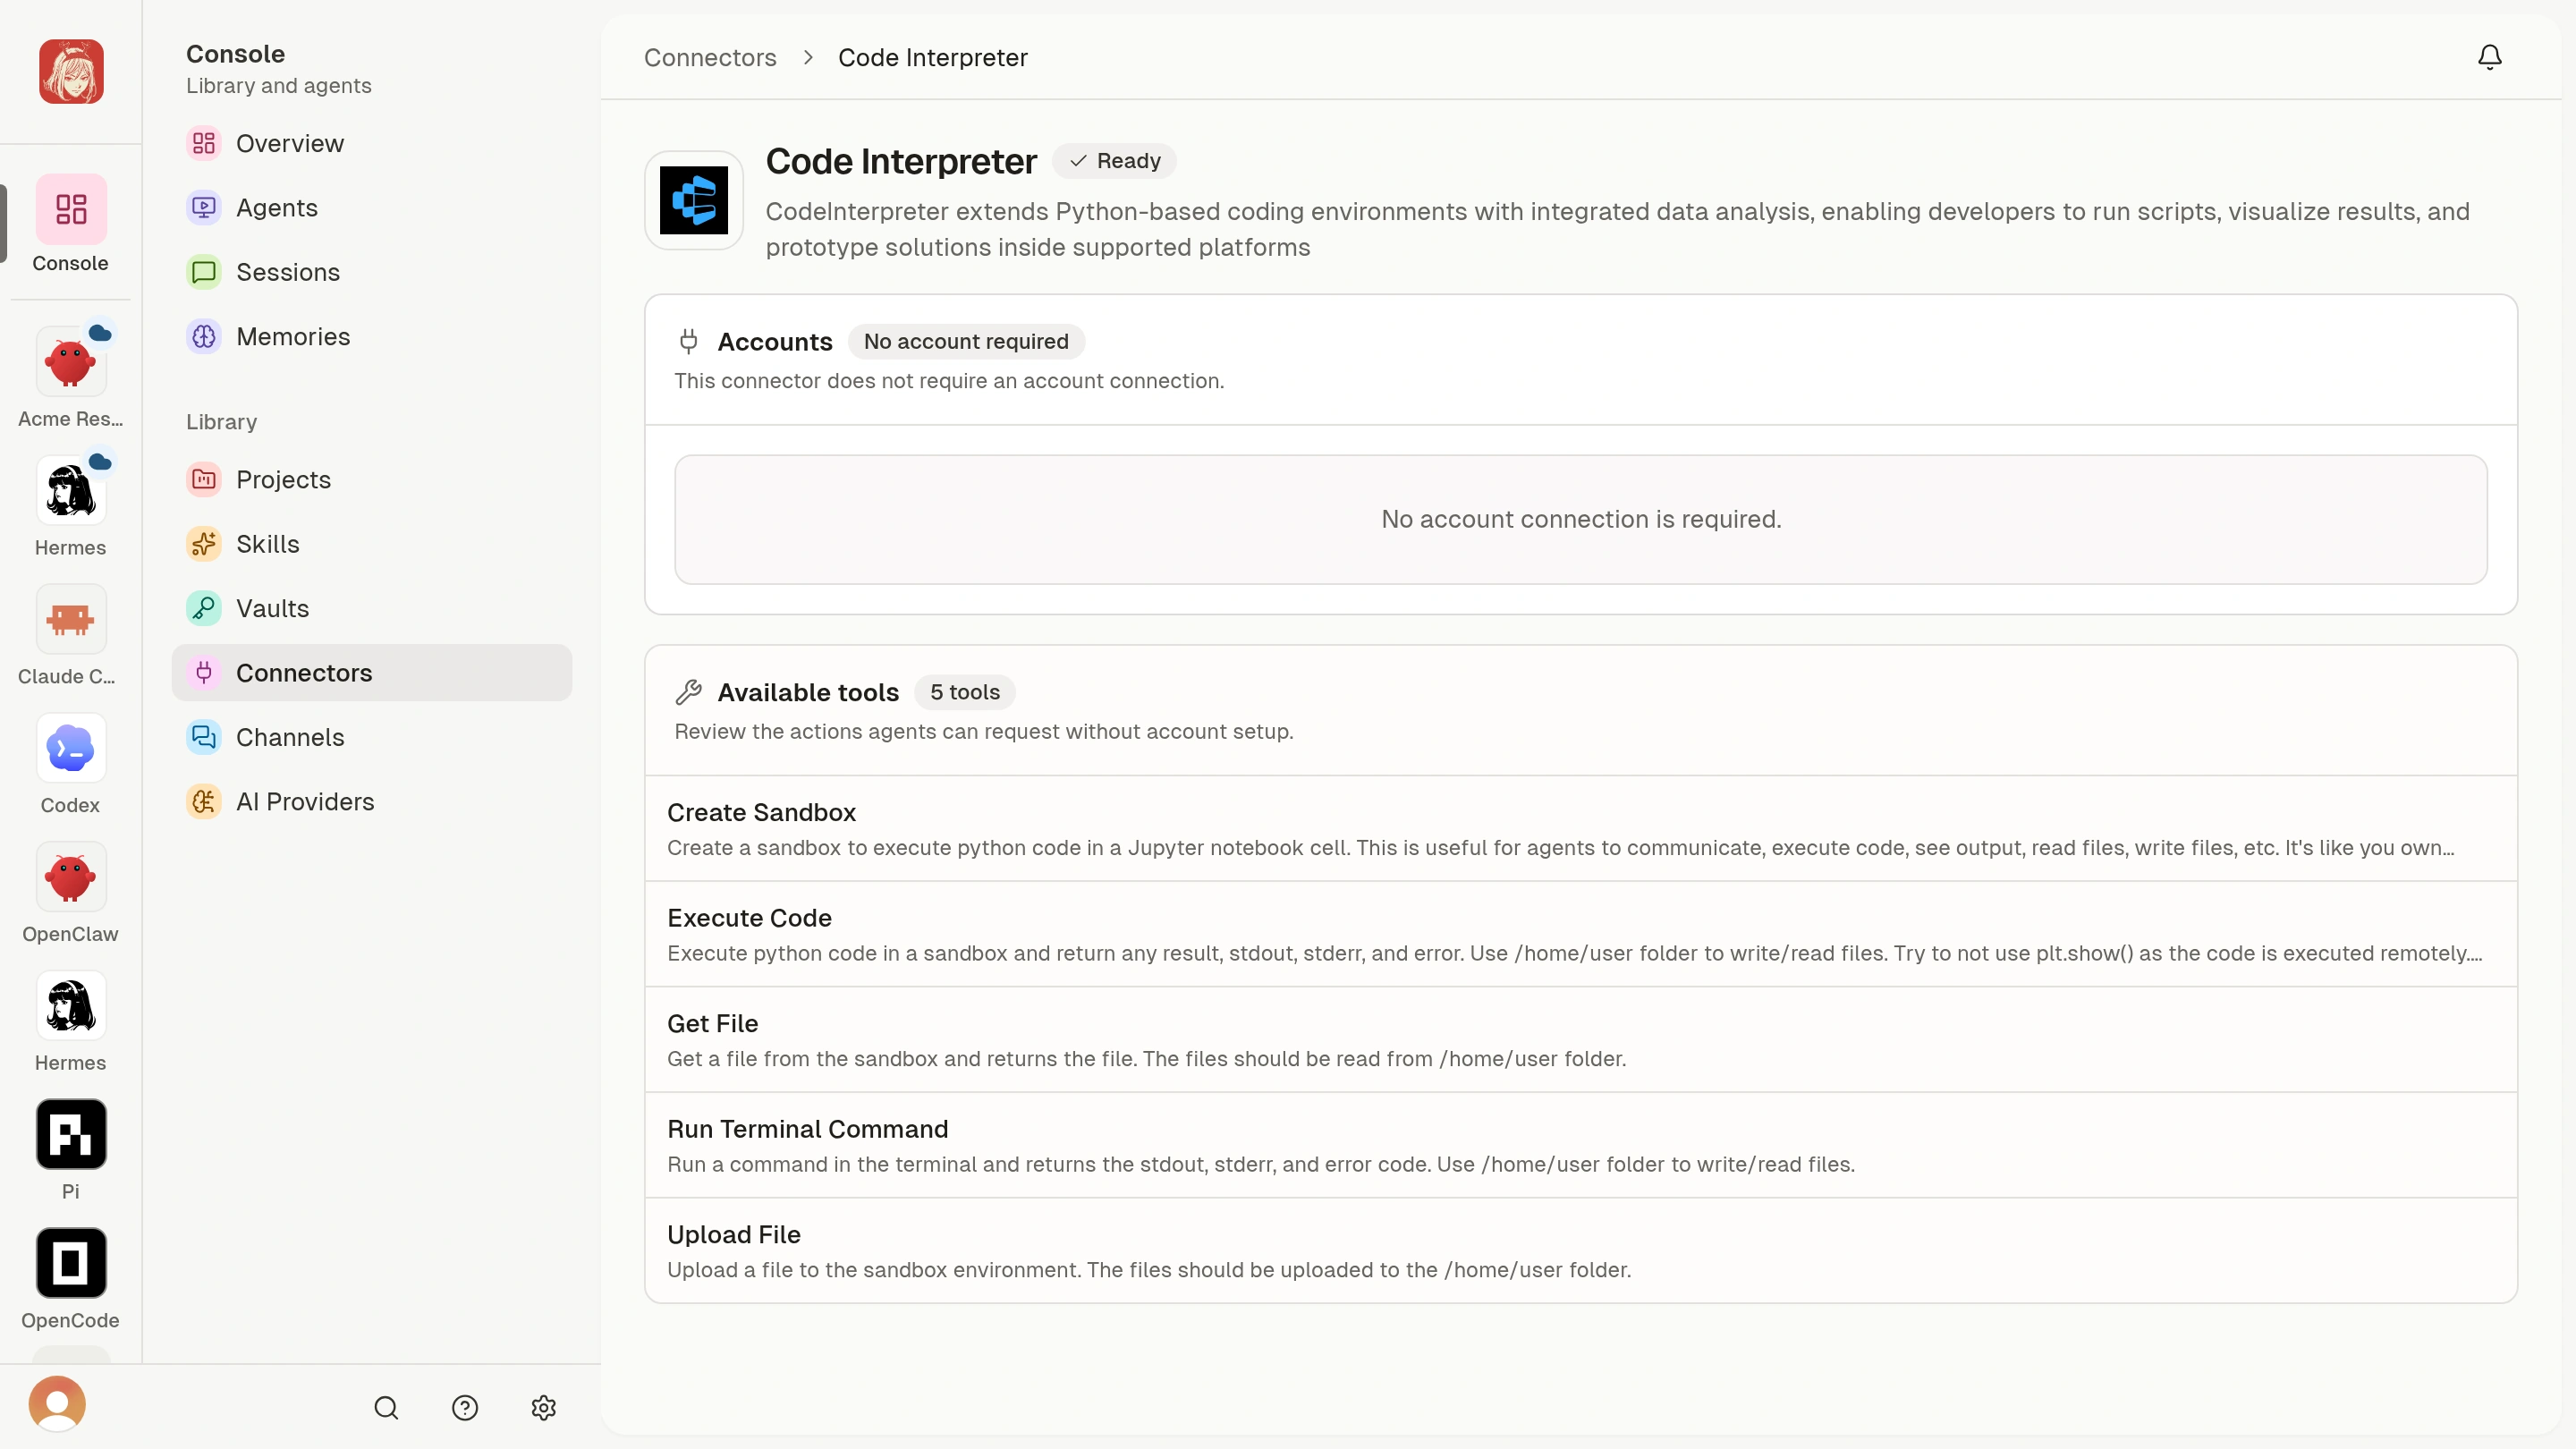The width and height of the screenshot is (2576, 1449).
Task: Open Sessions in sidebar
Action: click(x=371, y=272)
